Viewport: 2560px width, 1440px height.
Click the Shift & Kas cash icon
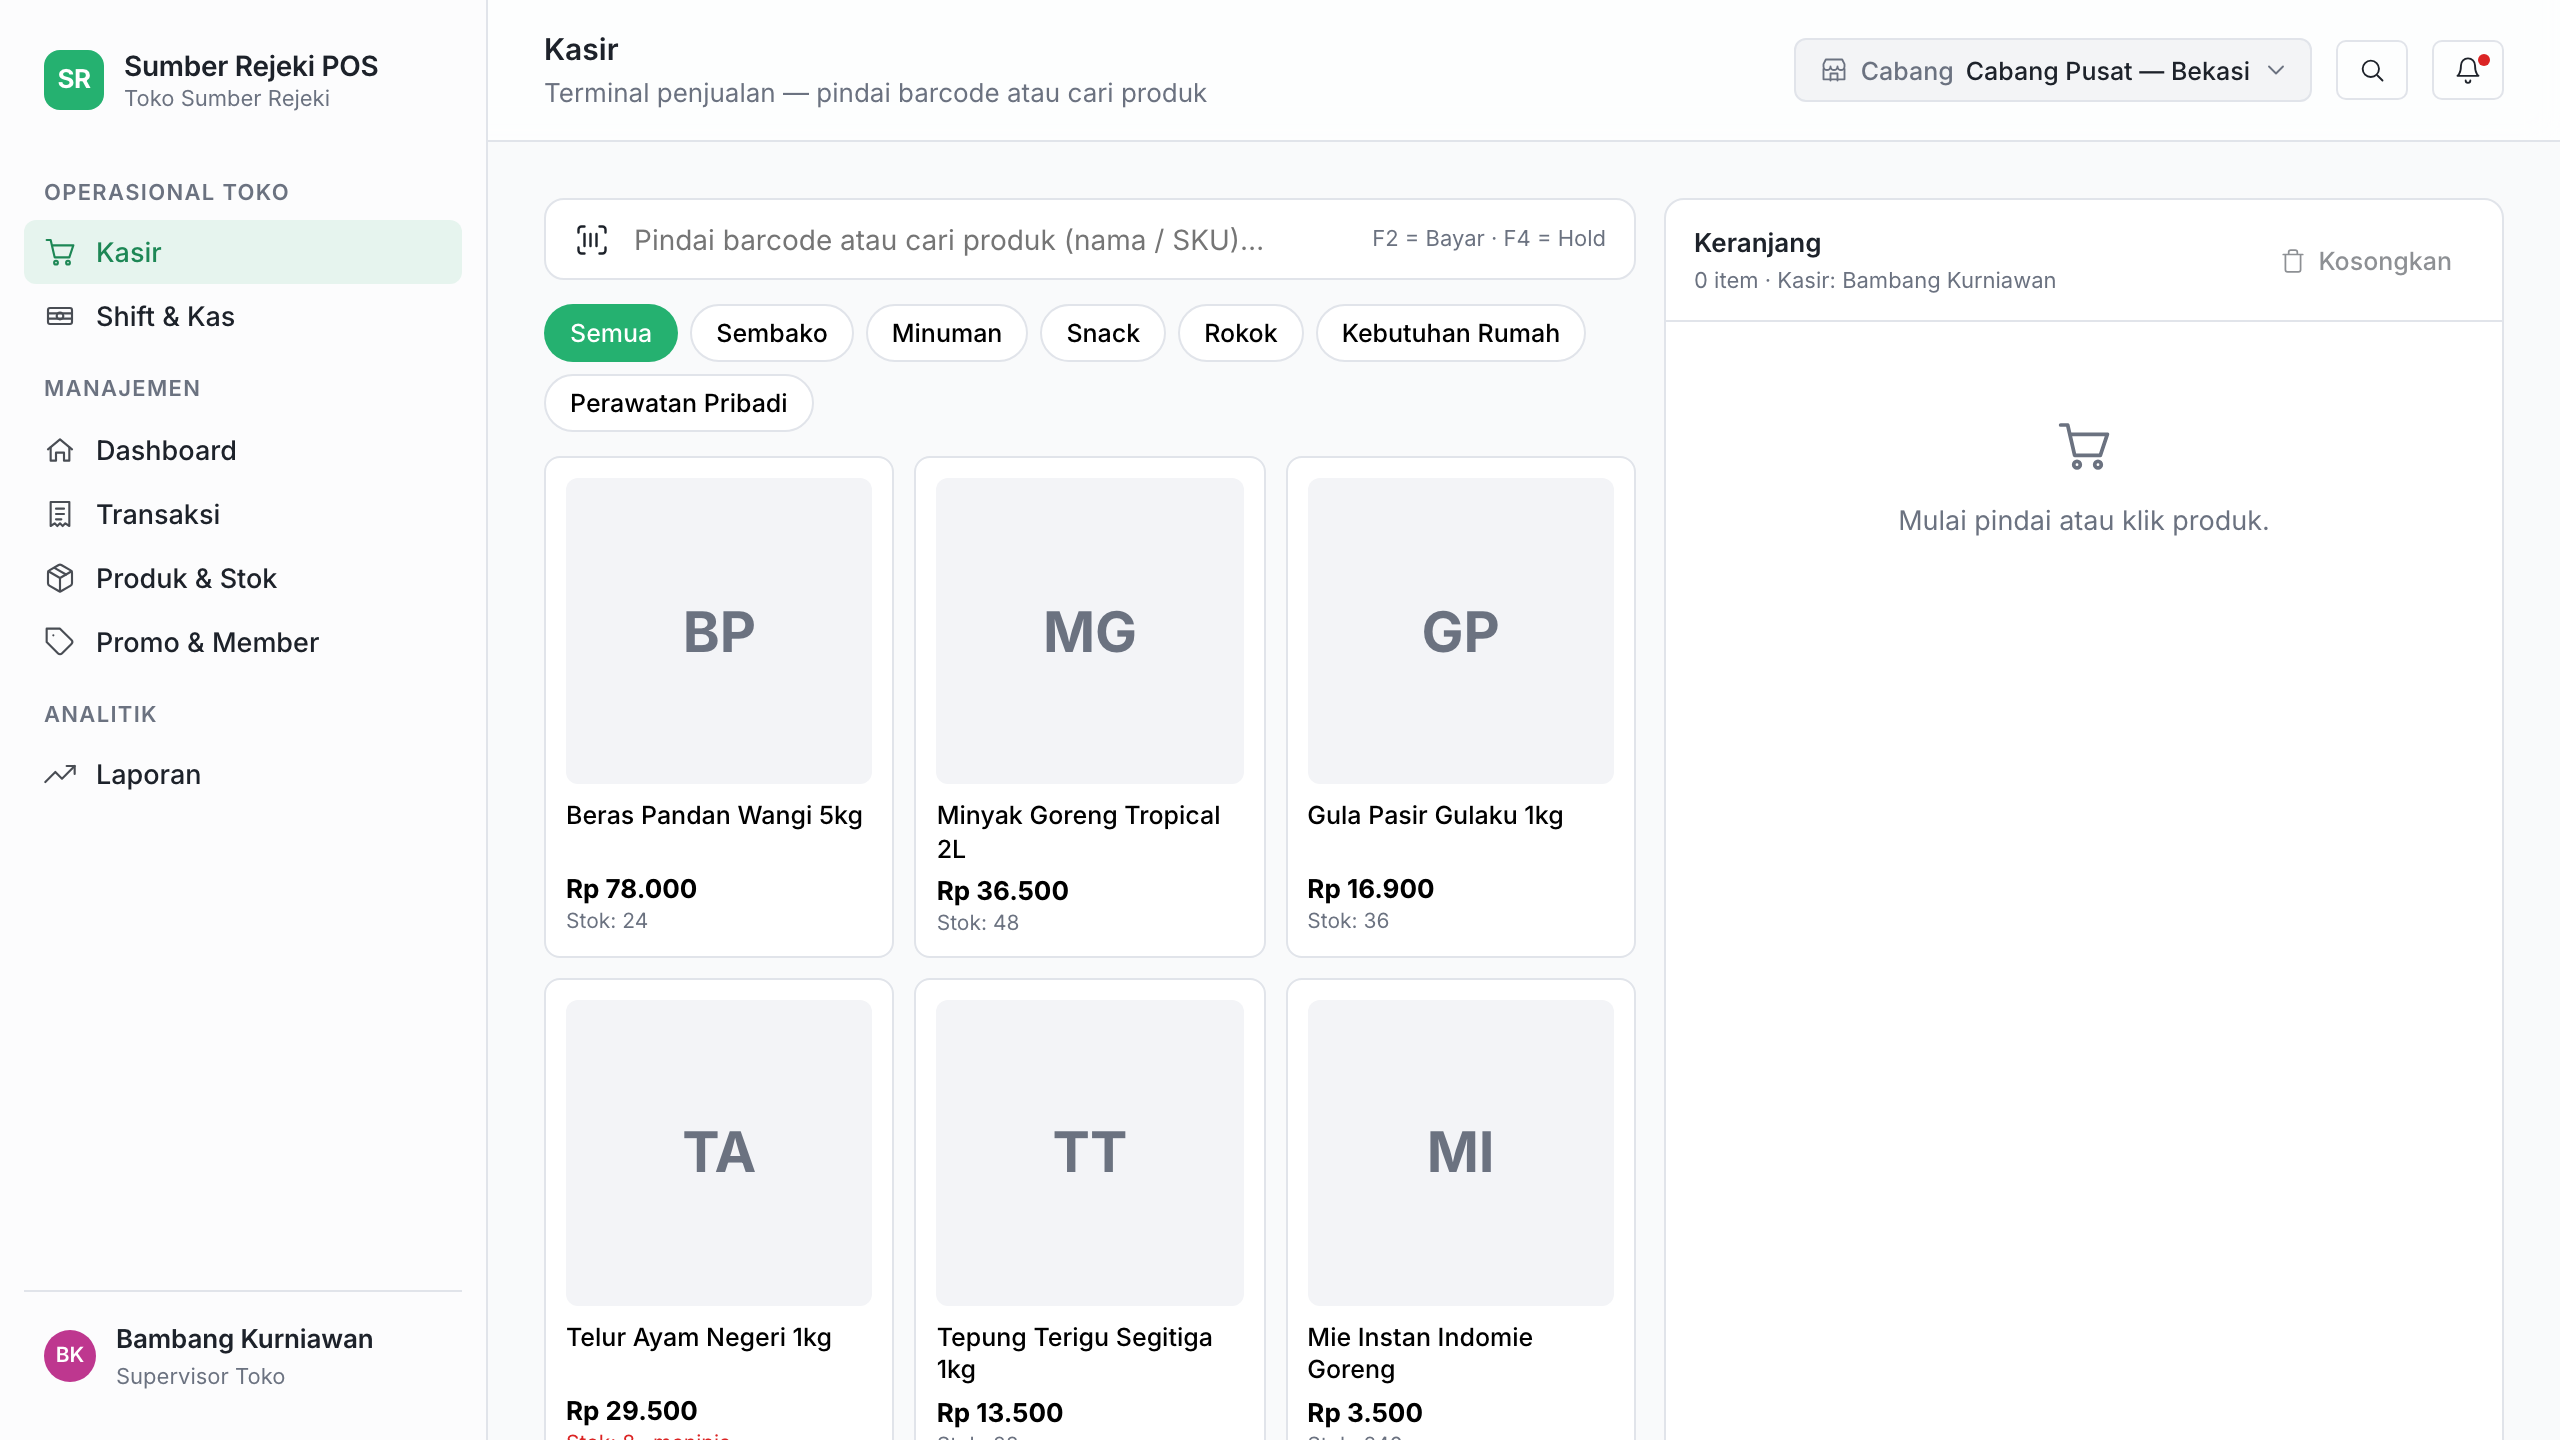[x=60, y=316]
